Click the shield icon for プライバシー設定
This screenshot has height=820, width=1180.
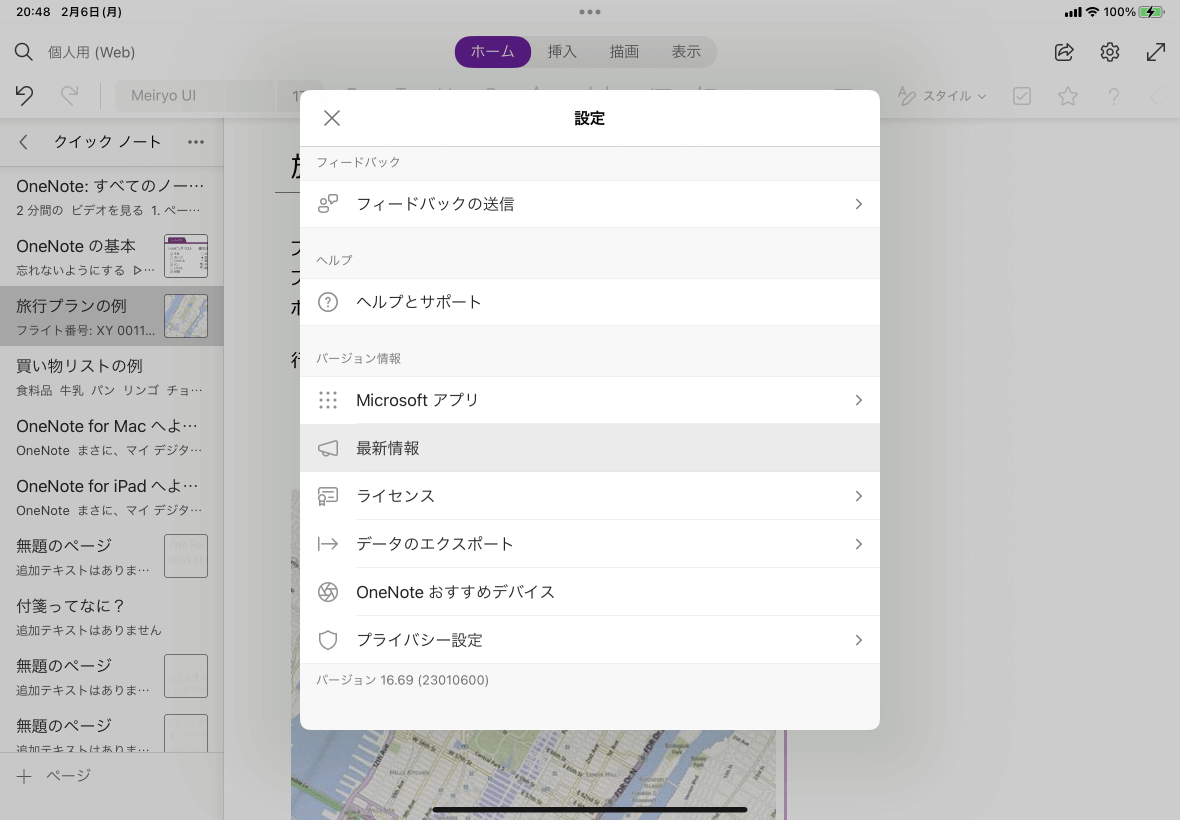(x=327, y=640)
